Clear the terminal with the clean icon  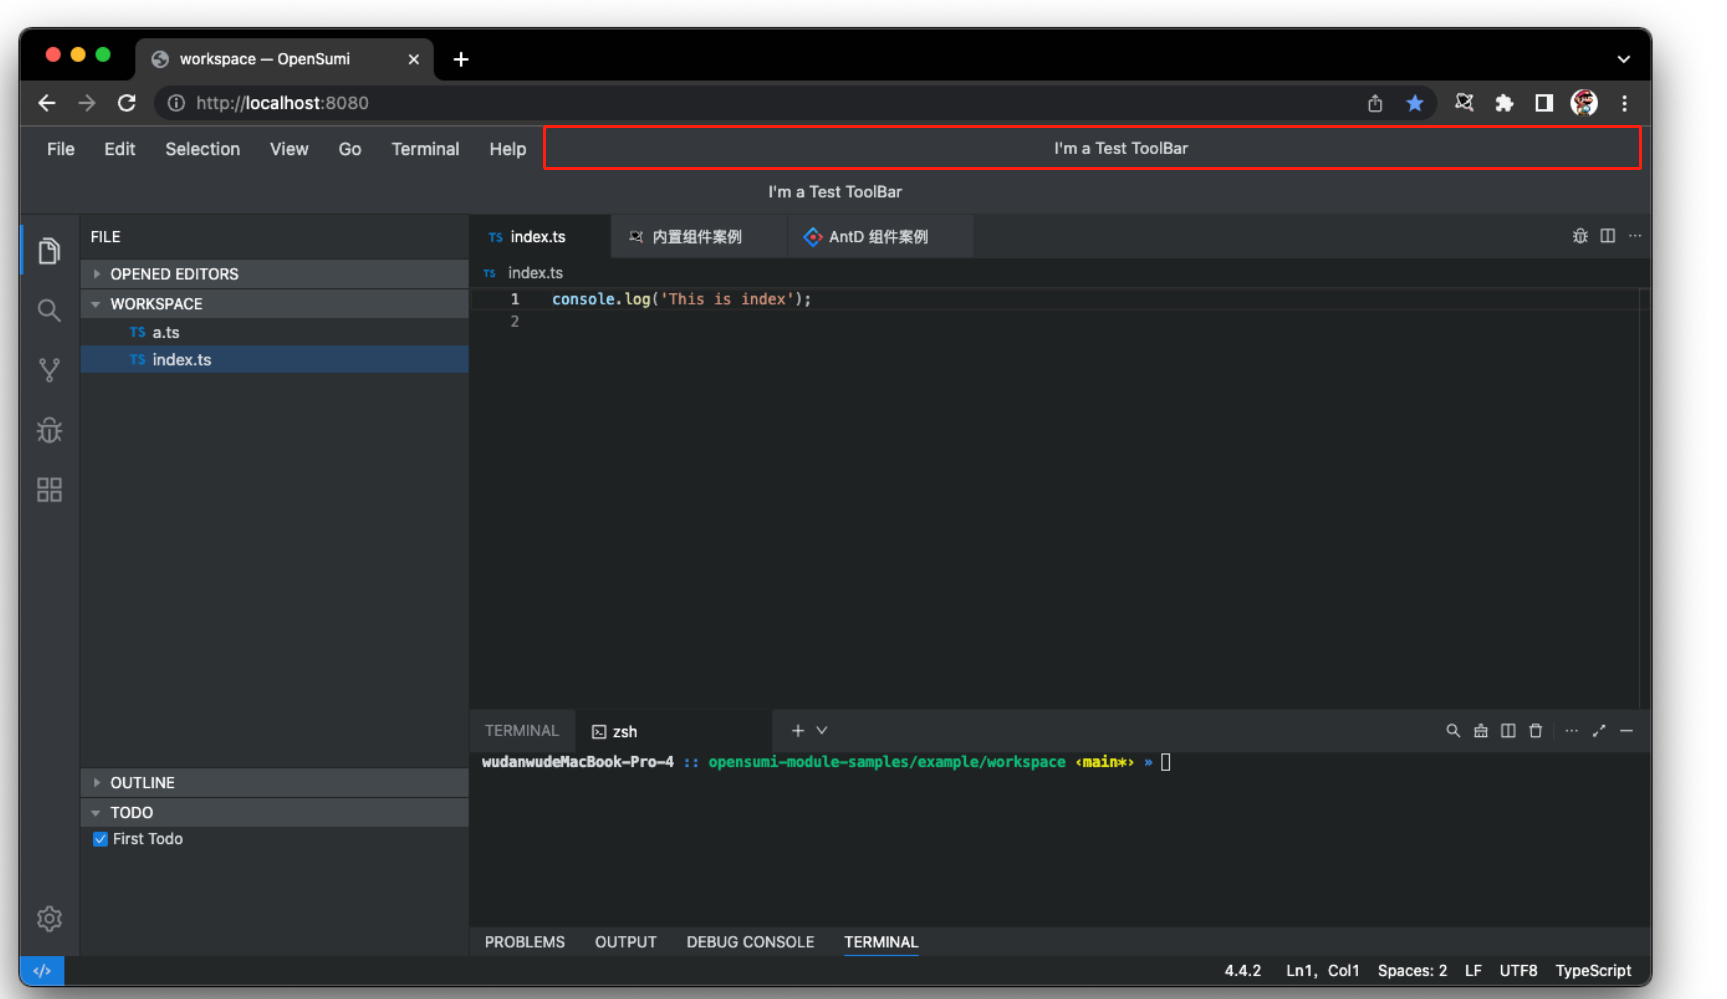tap(1481, 731)
